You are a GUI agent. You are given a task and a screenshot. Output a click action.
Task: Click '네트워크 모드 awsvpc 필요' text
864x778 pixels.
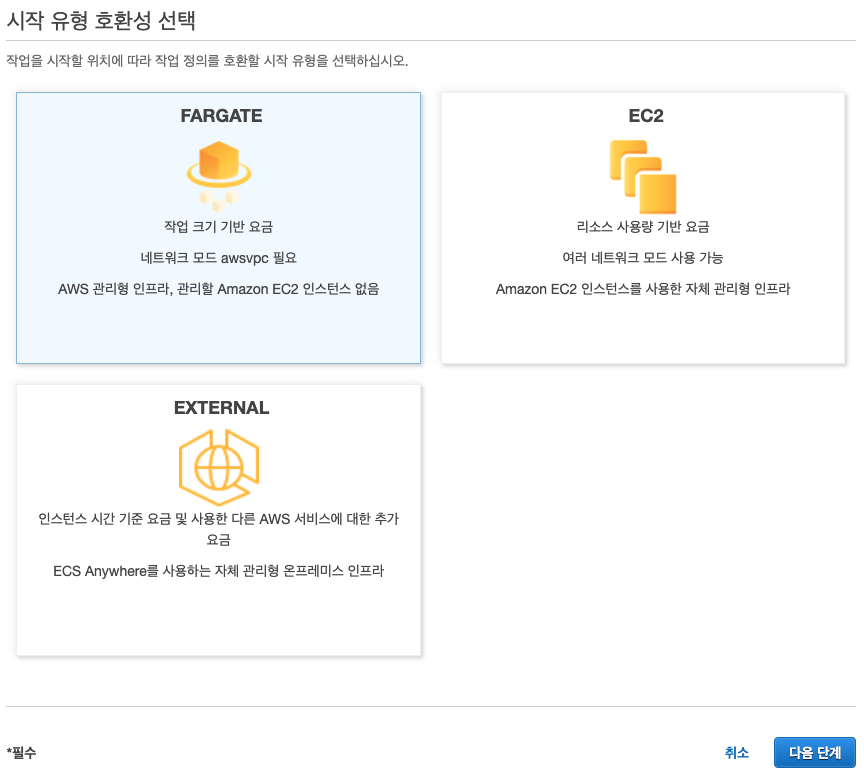(x=219, y=258)
